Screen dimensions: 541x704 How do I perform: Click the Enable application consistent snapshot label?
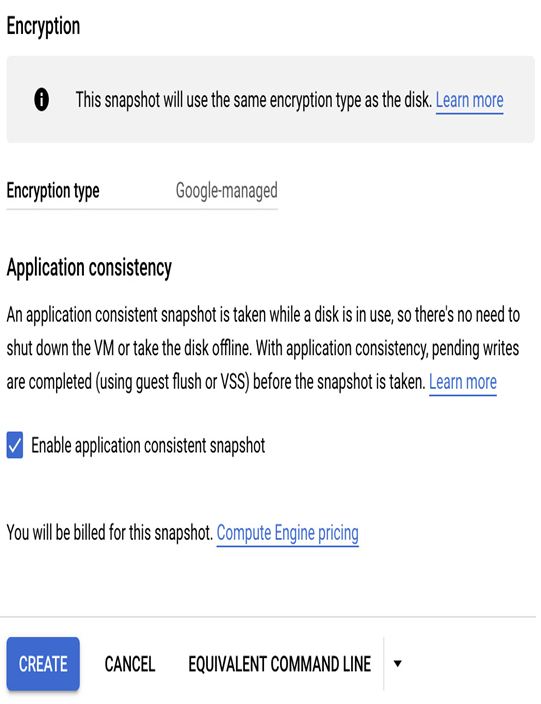[x=148, y=445]
